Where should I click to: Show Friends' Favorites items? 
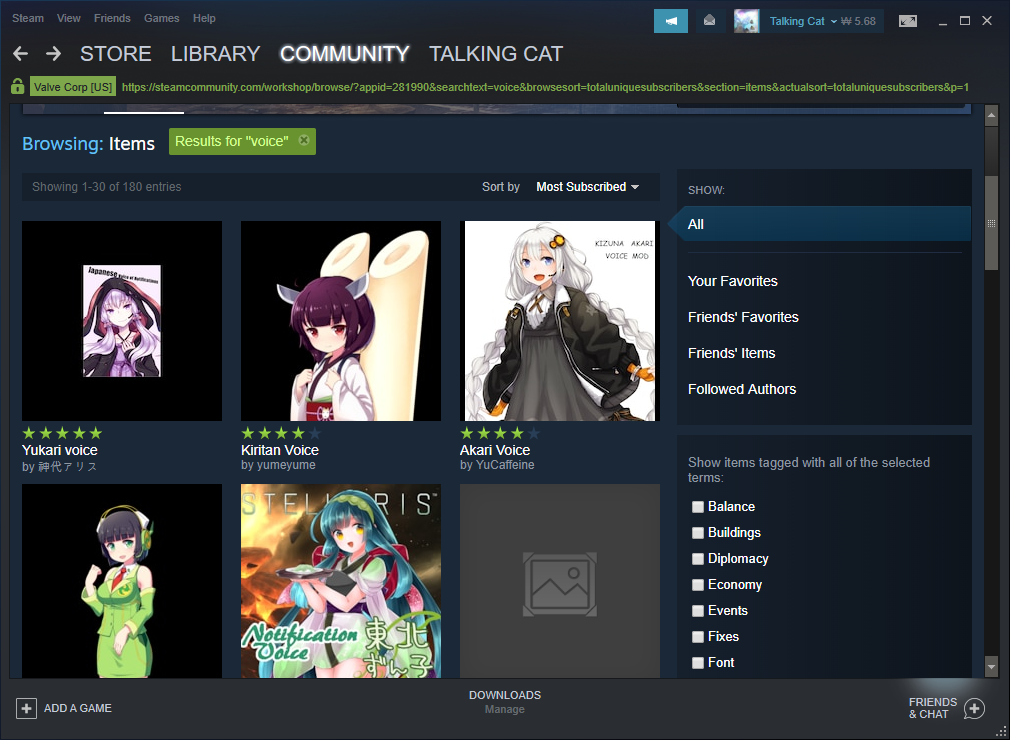[743, 317]
